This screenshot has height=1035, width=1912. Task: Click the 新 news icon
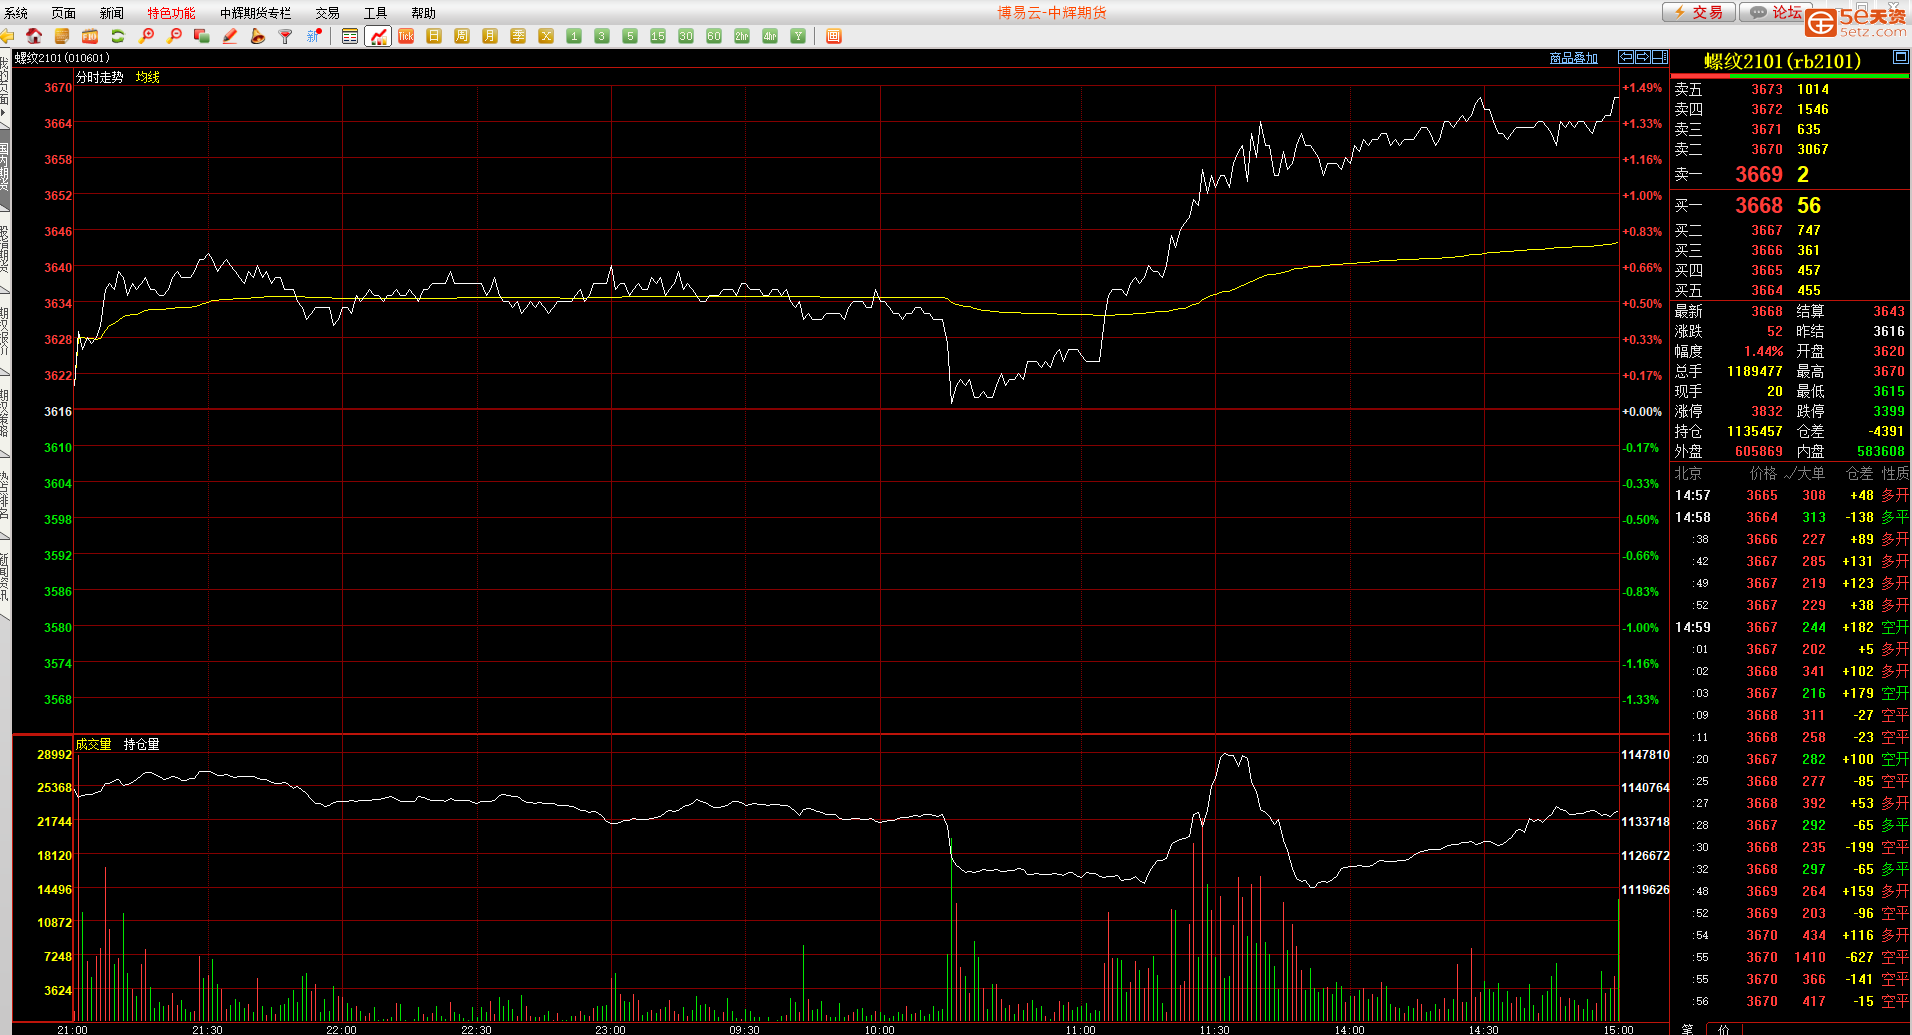[x=314, y=36]
